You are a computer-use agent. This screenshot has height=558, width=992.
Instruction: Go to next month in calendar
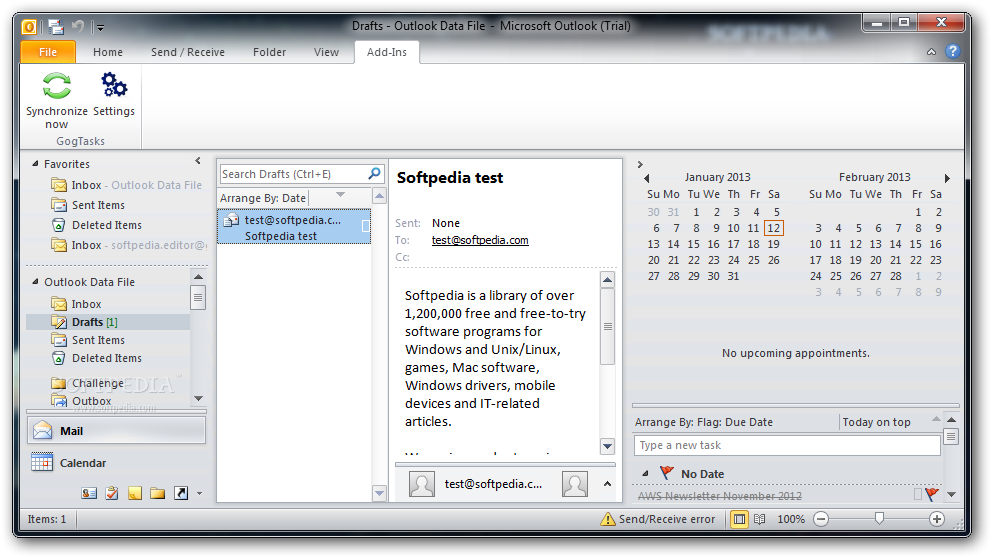coord(947,178)
